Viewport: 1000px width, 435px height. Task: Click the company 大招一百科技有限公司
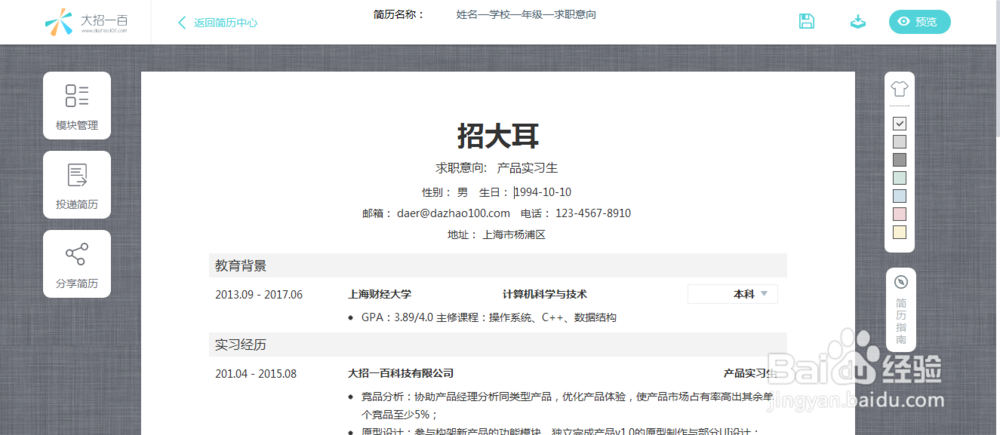pos(401,373)
